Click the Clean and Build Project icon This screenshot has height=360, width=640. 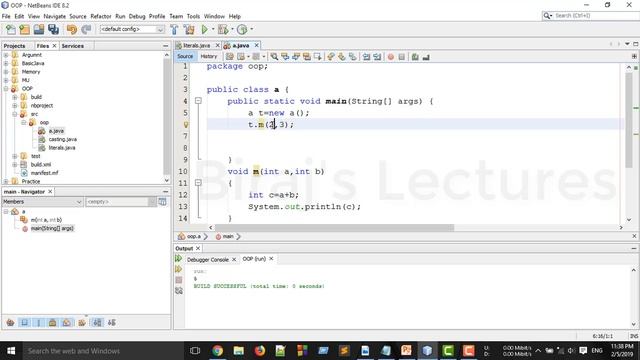coord(189,29)
